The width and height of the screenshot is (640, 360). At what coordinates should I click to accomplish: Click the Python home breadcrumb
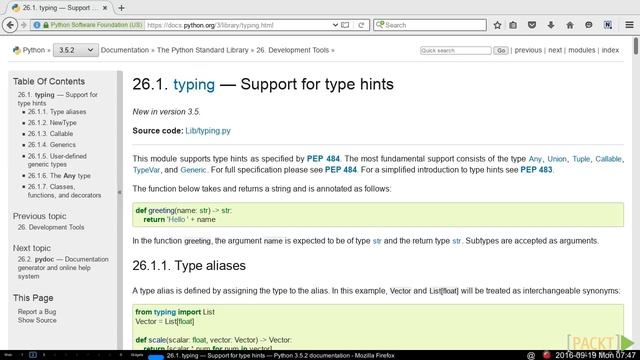click(33, 50)
